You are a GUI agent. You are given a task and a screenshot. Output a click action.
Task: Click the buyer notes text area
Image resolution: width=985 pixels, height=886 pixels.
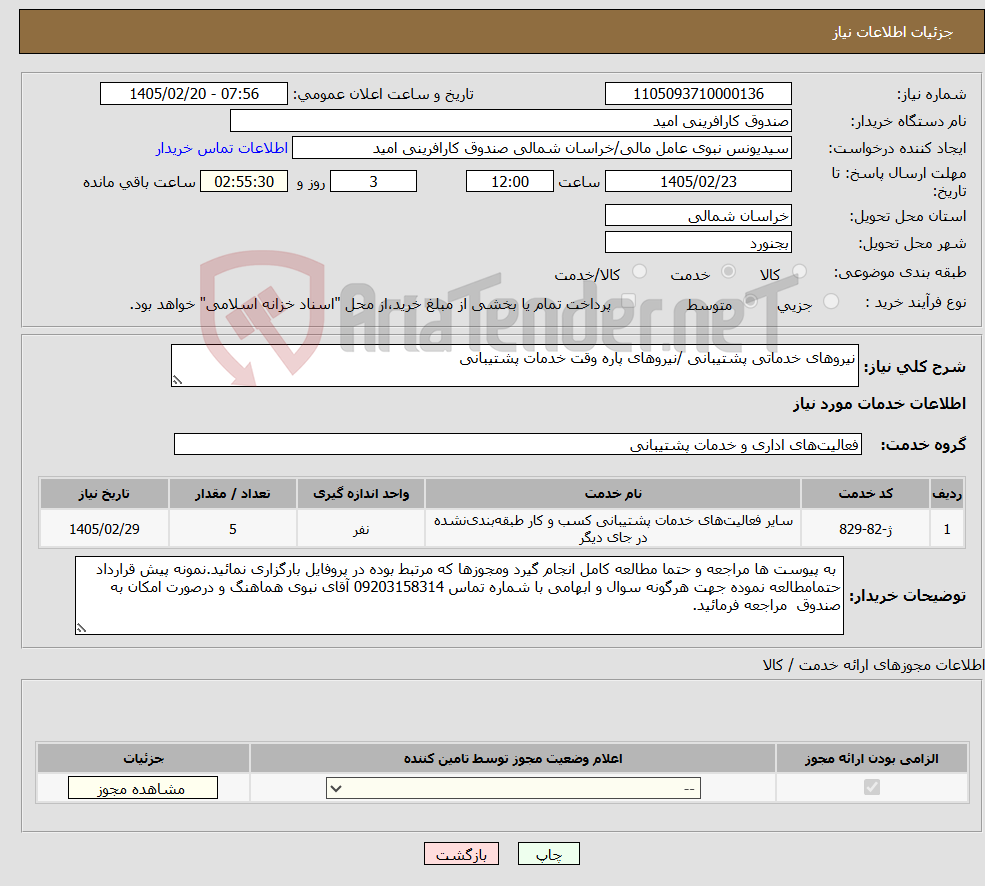click(x=459, y=595)
